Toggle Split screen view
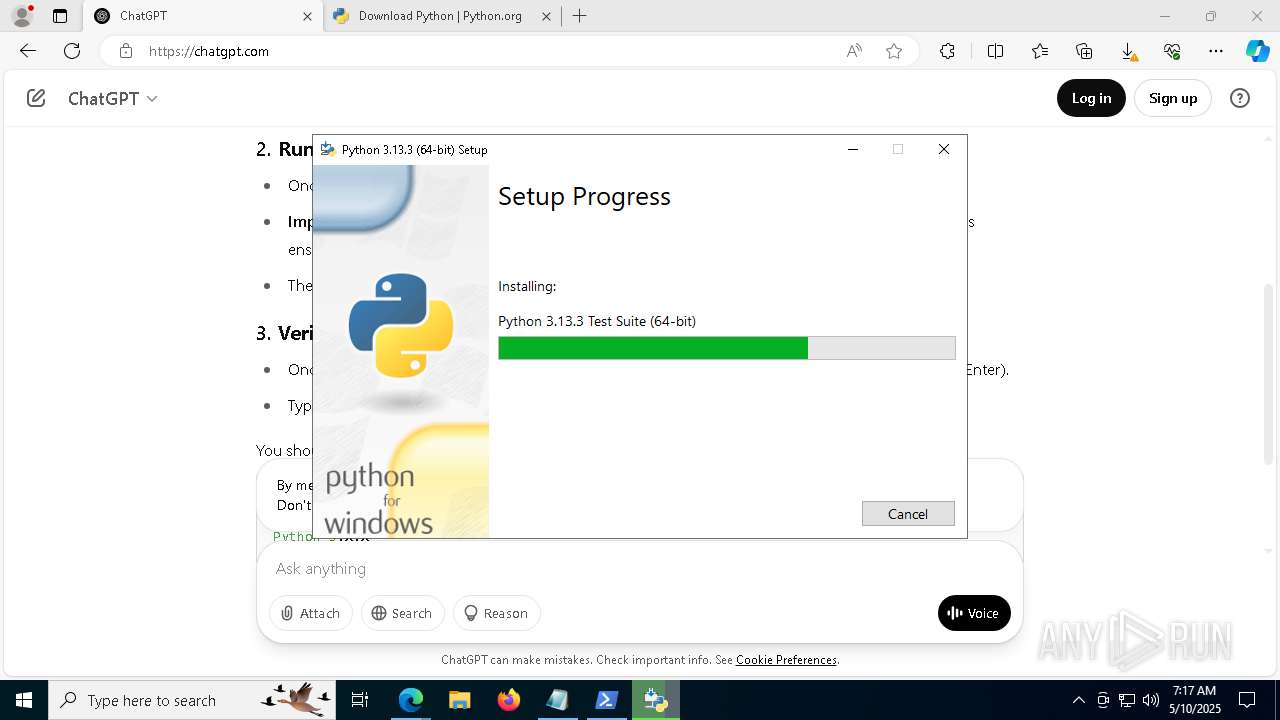 click(x=995, y=51)
